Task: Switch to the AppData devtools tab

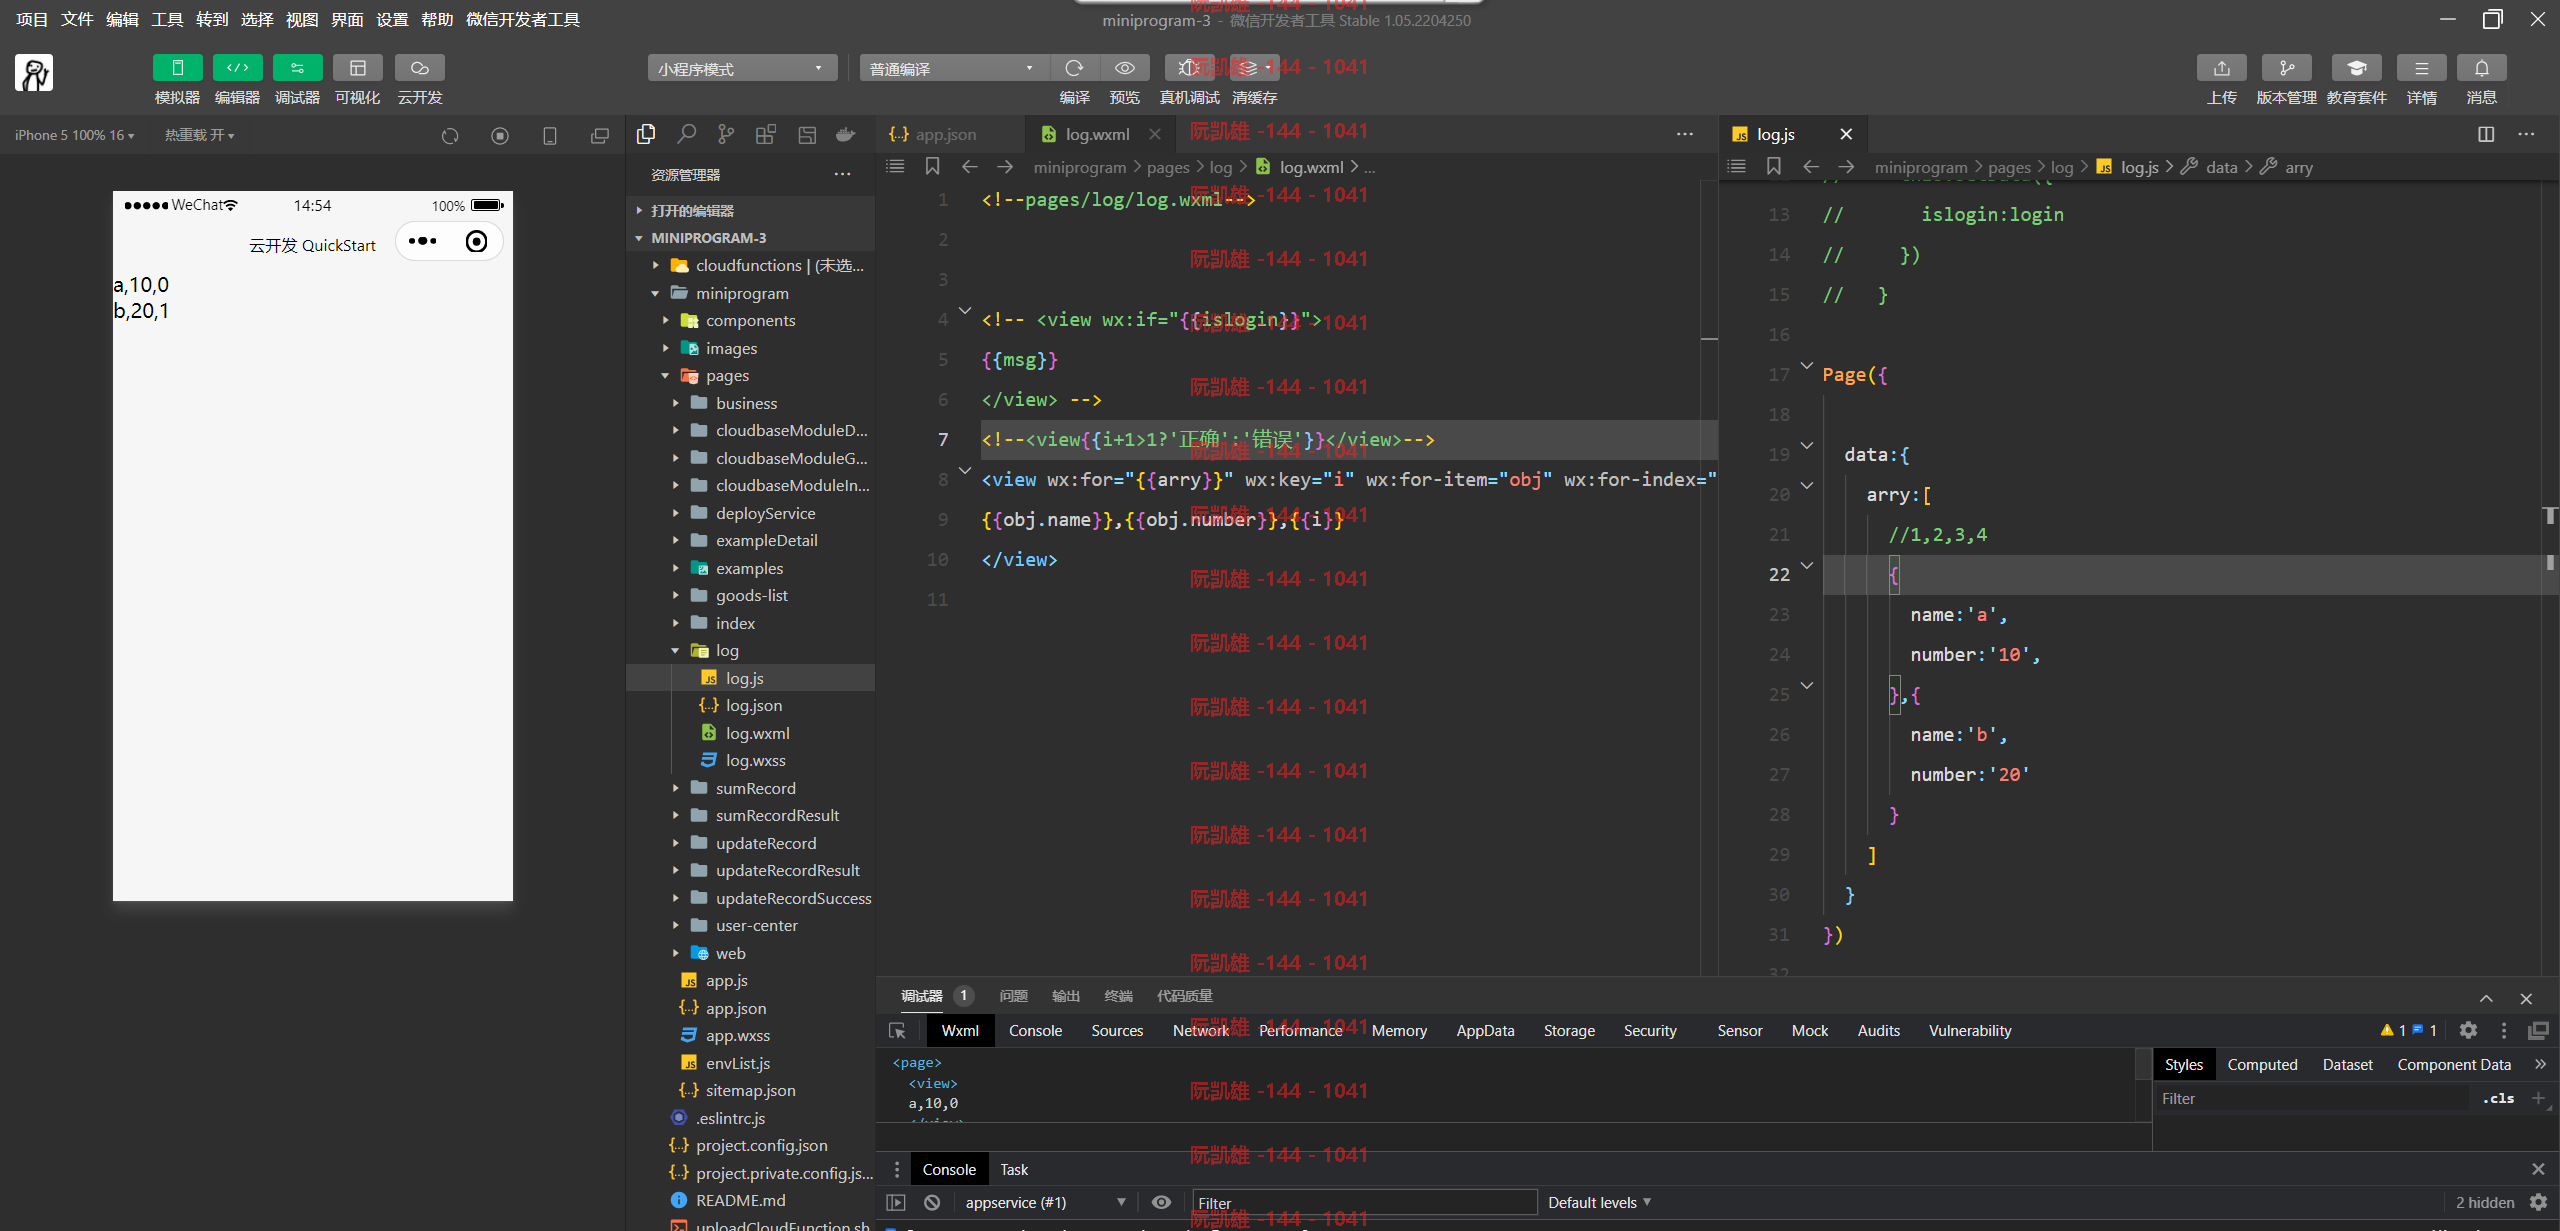Action: pyautogui.click(x=1485, y=1031)
